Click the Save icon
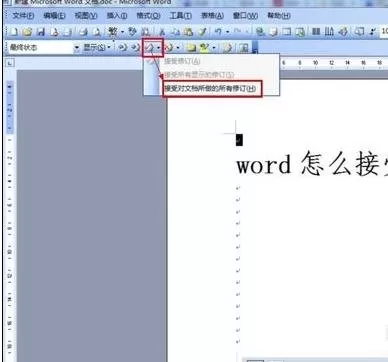388x362 pixels. [x=41, y=32]
